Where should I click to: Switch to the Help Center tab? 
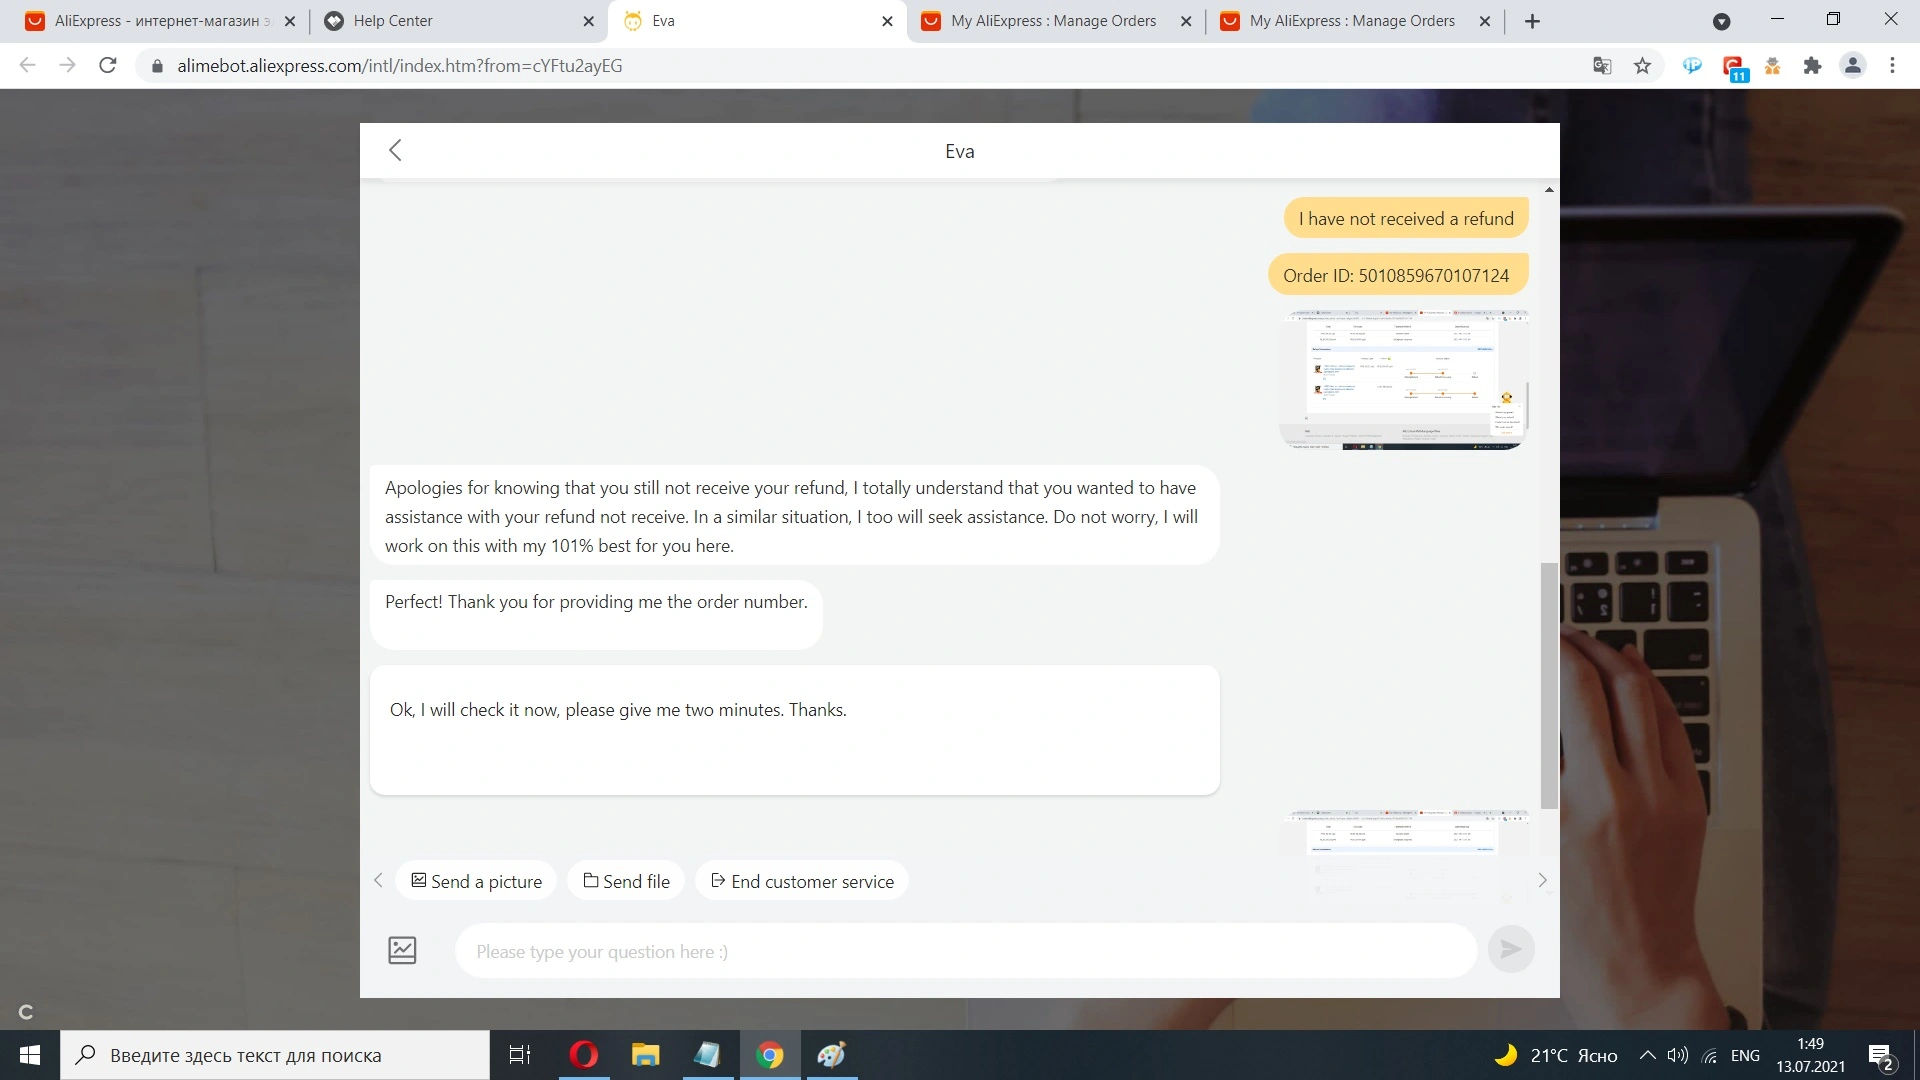pyautogui.click(x=460, y=21)
